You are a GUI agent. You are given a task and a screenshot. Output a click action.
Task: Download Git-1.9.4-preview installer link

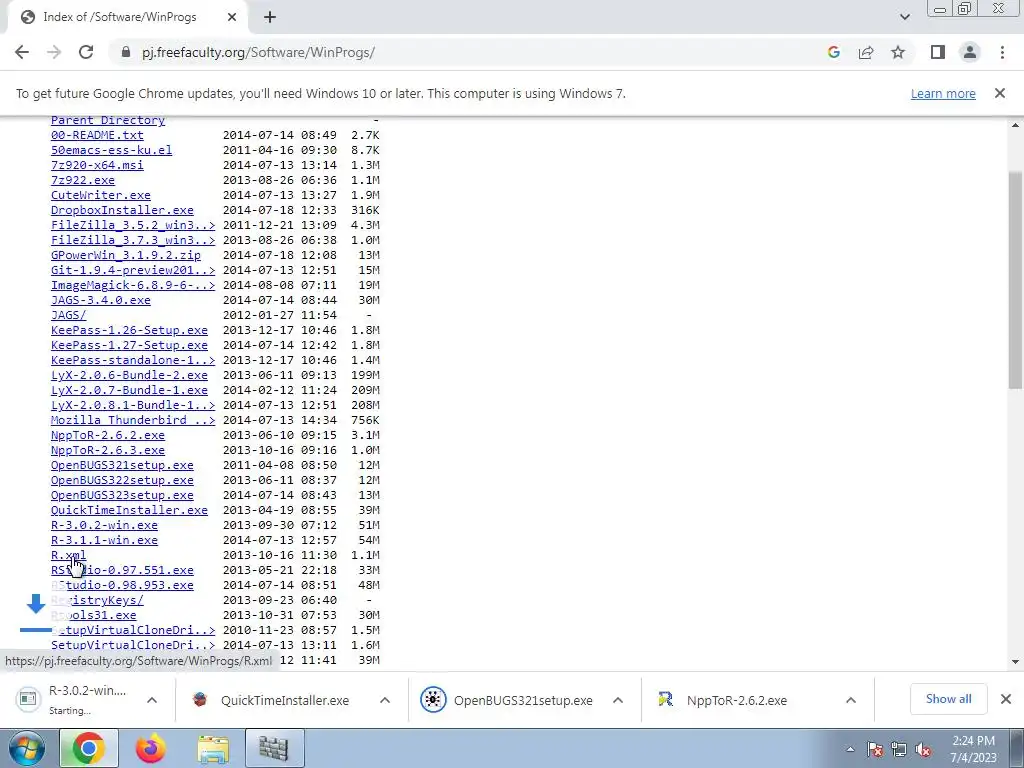click(x=133, y=270)
